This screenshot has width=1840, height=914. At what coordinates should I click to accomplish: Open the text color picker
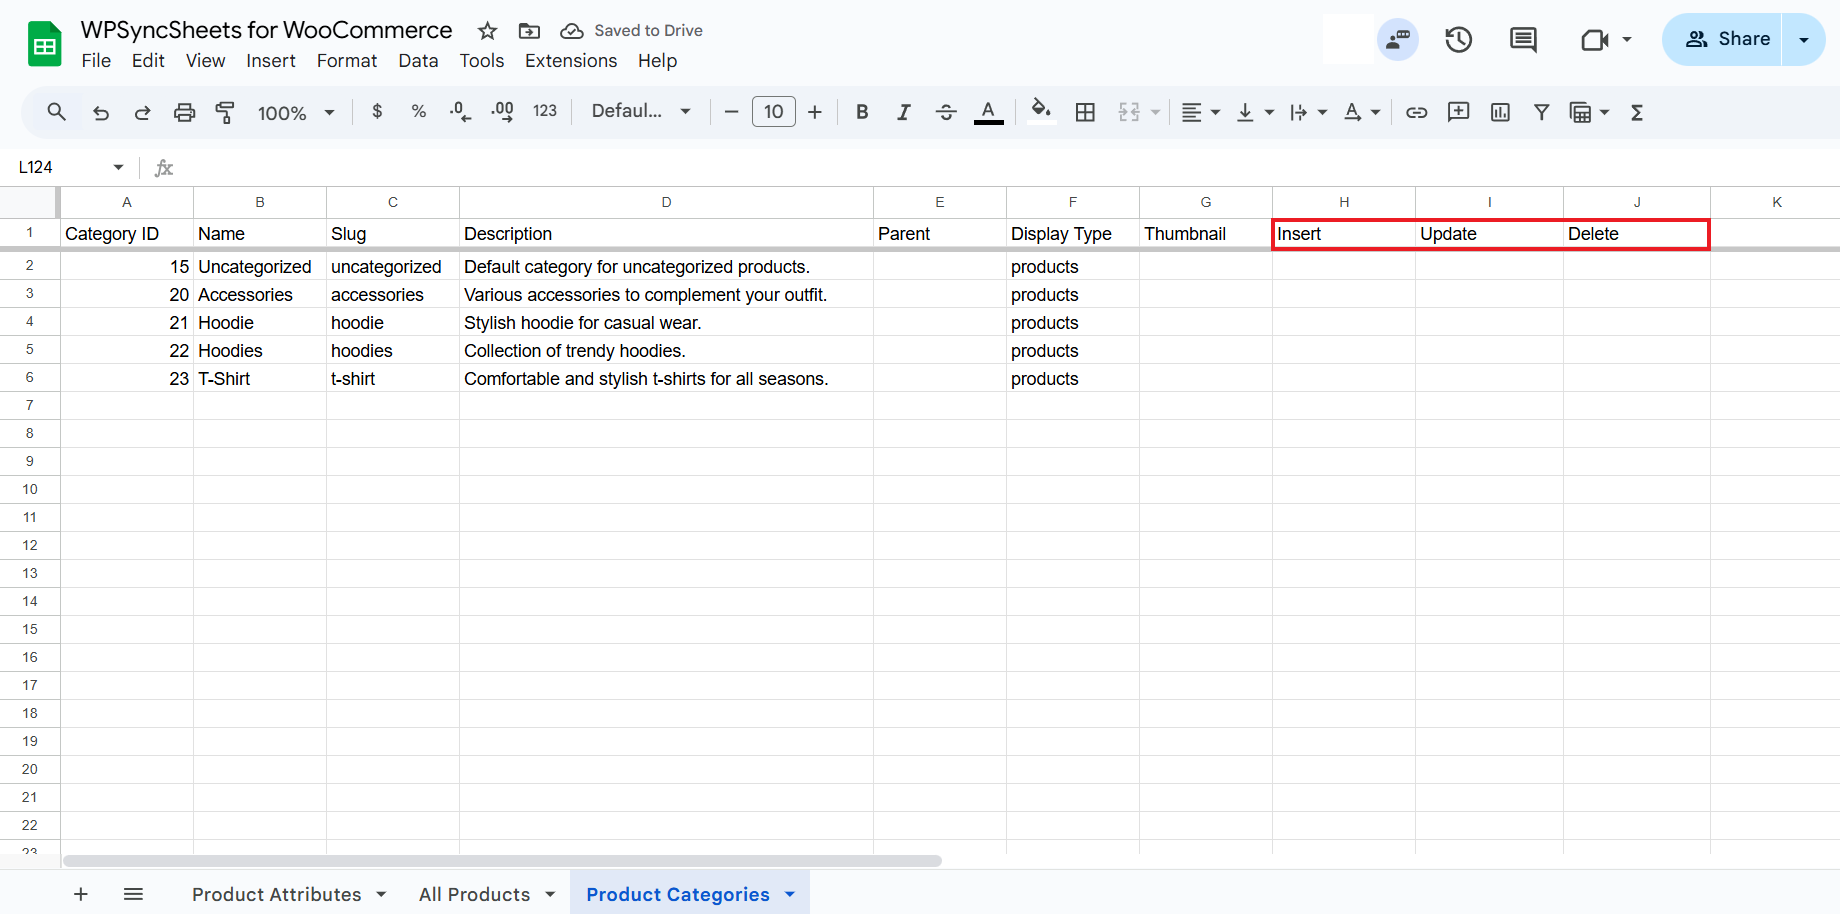988,112
